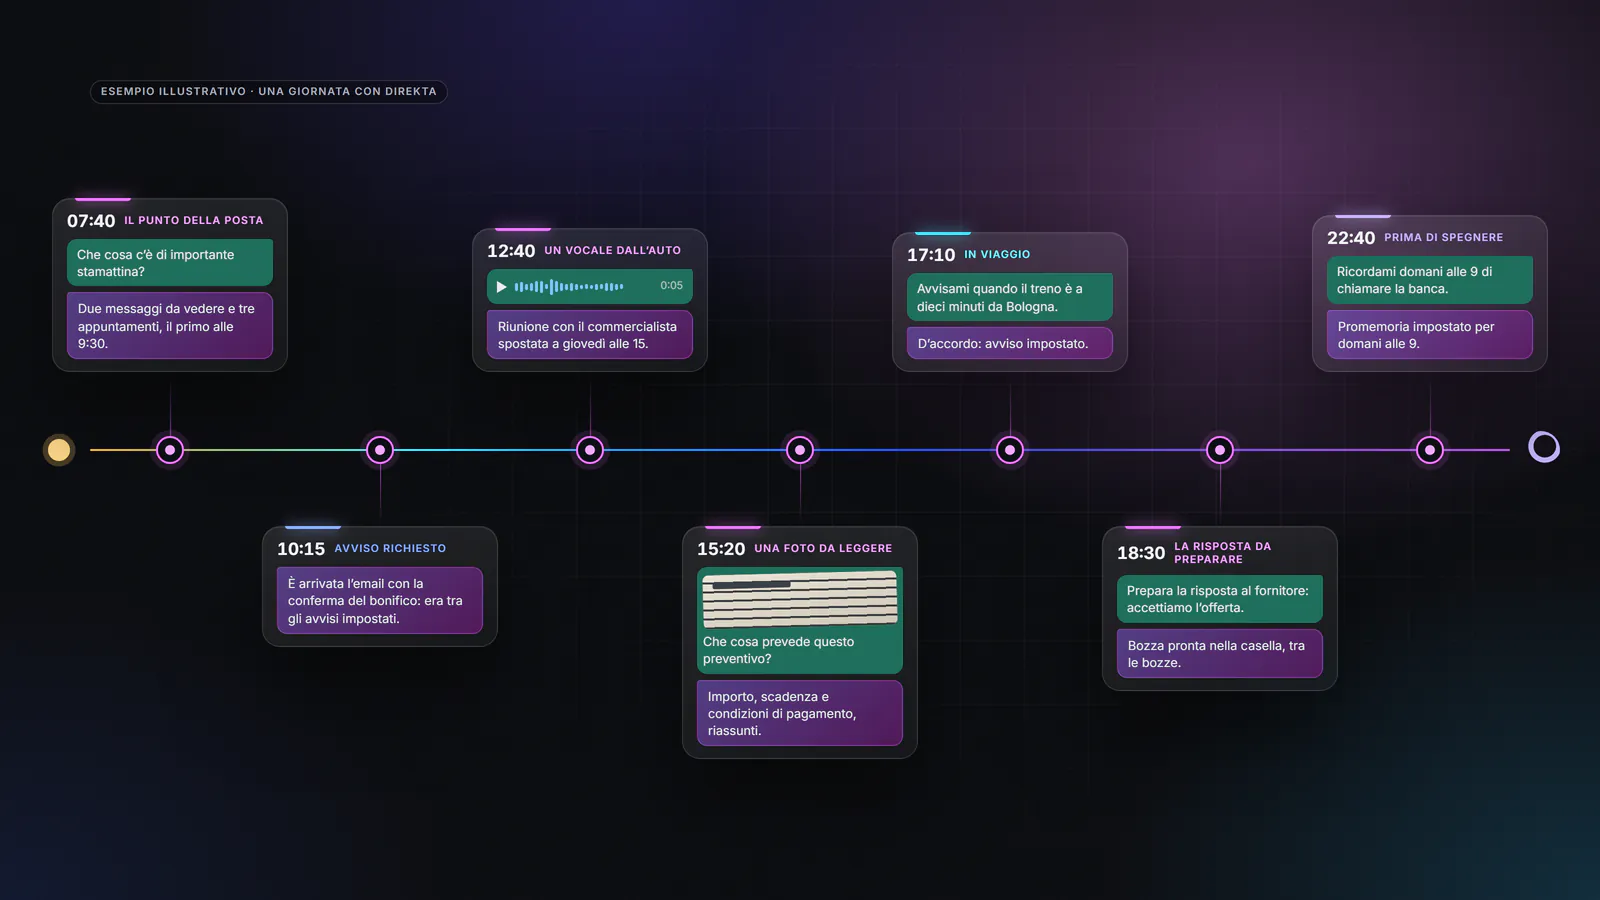The height and width of the screenshot is (900, 1600).
Task: Click the hollow moon ring at timeline end
Action: tap(1544, 447)
